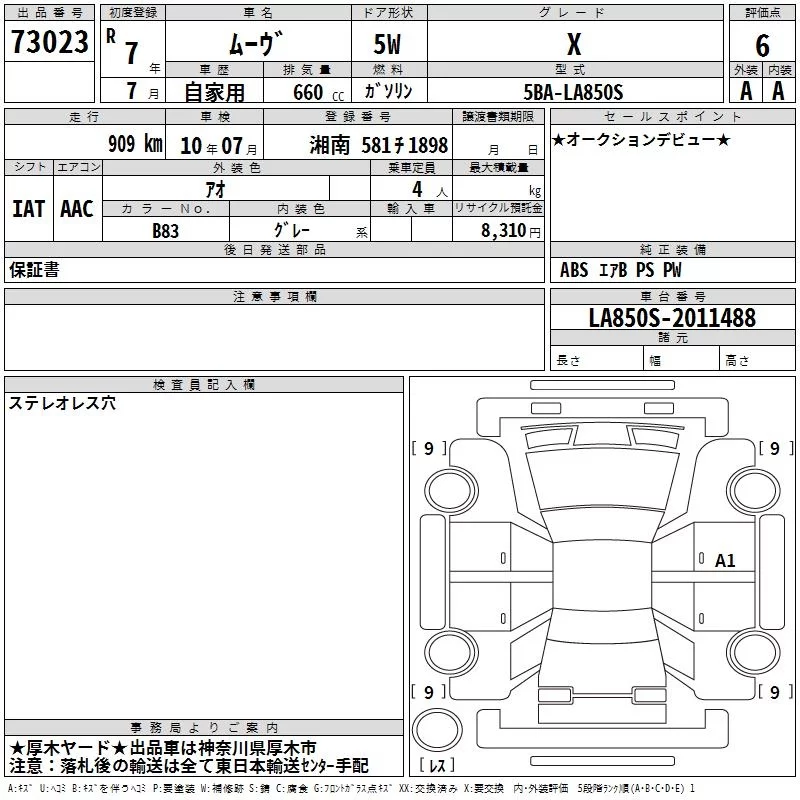The width and height of the screenshot is (800, 800).
Task: Click the 最大積載量 kg field
Action: click(498, 189)
